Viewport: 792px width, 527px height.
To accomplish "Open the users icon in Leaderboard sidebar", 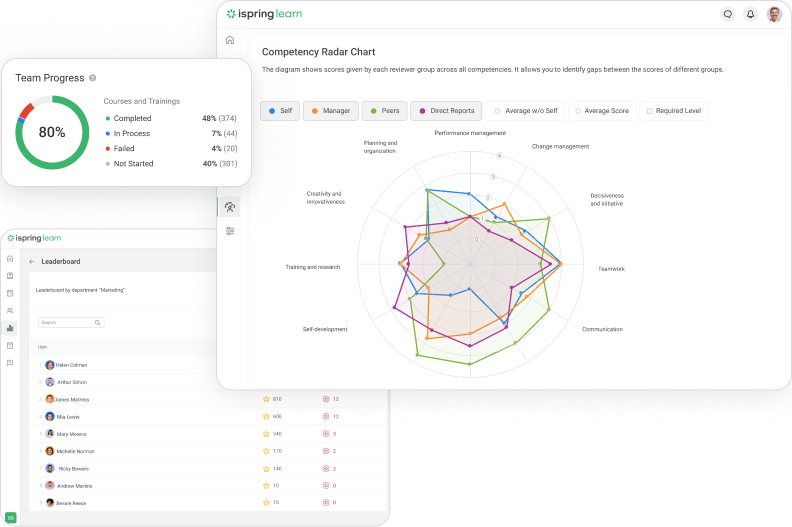I will pyautogui.click(x=10, y=311).
